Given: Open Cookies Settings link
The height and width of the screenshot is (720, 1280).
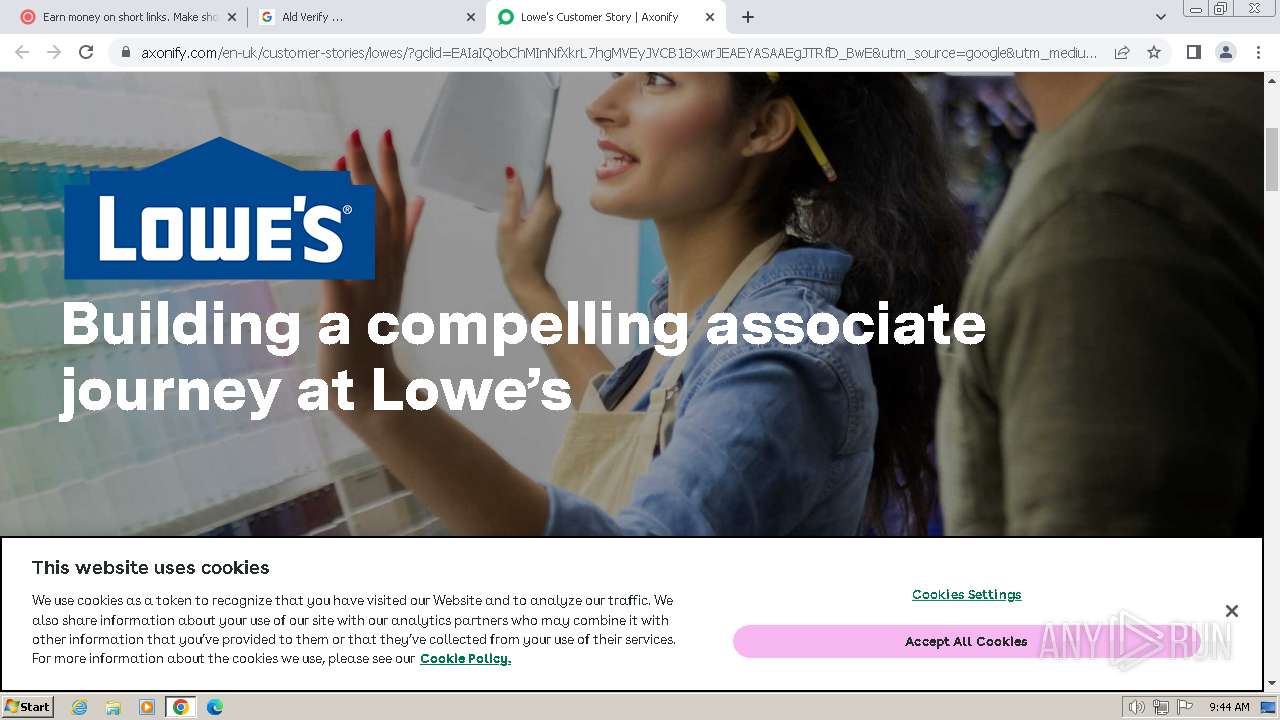Looking at the screenshot, I should click(966, 594).
